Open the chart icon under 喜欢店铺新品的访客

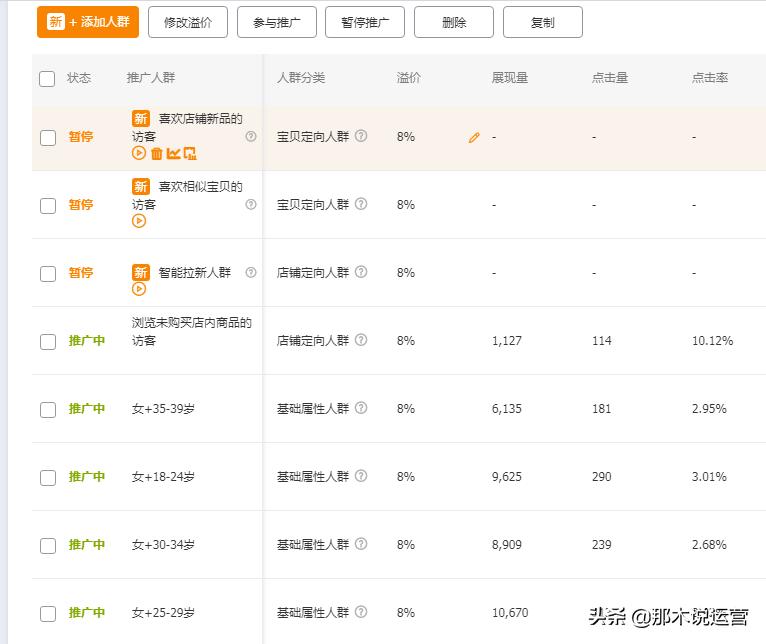tap(173, 153)
